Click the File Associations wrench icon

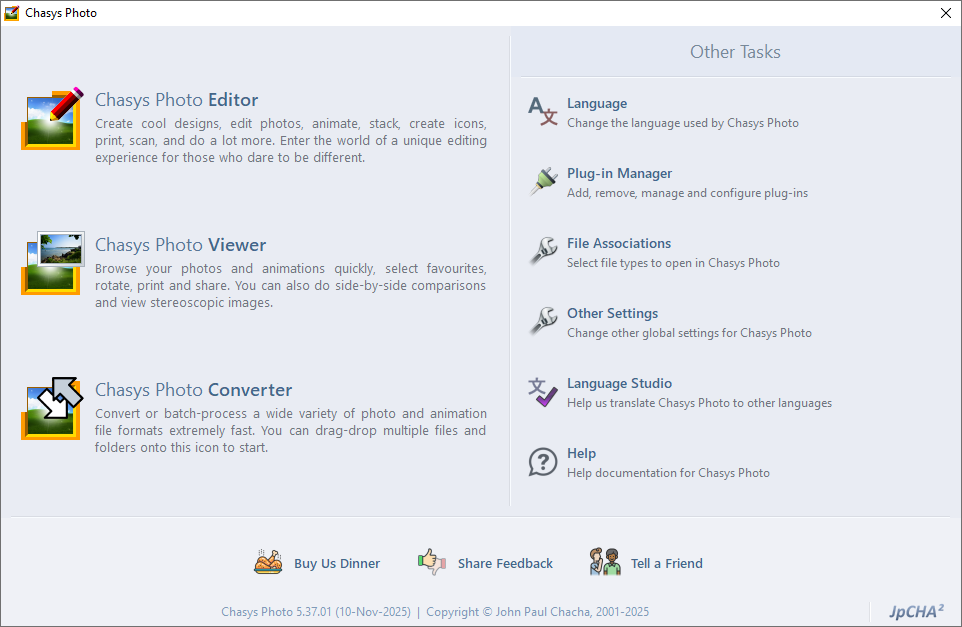(543, 252)
